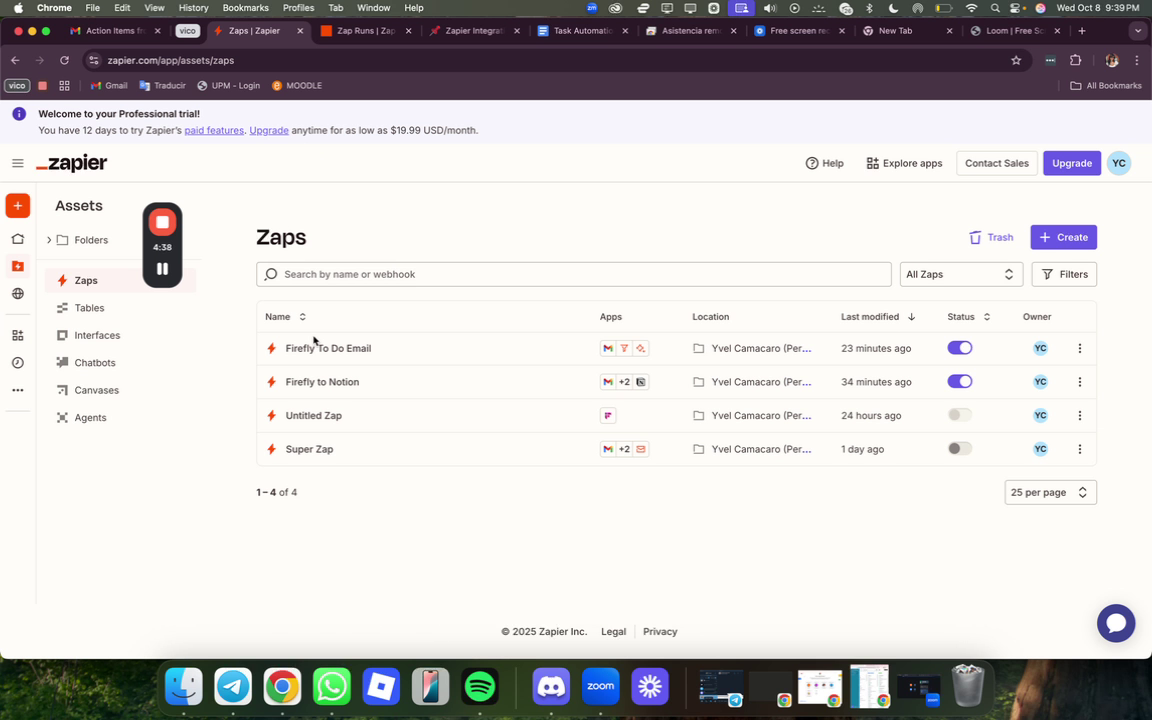
Task: Turn off the Firefly to Notion zap
Action: [960, 381]
